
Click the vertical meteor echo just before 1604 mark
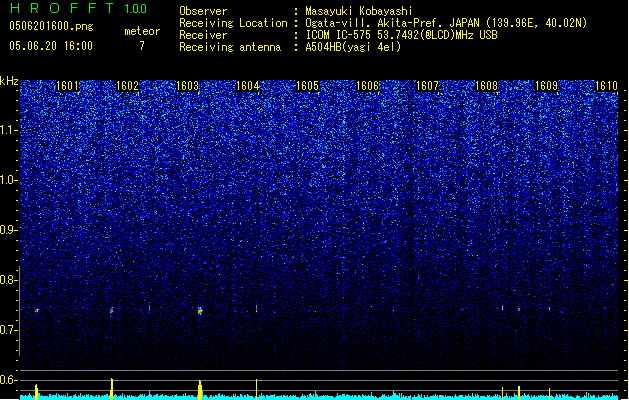click(x=257, y=308)
